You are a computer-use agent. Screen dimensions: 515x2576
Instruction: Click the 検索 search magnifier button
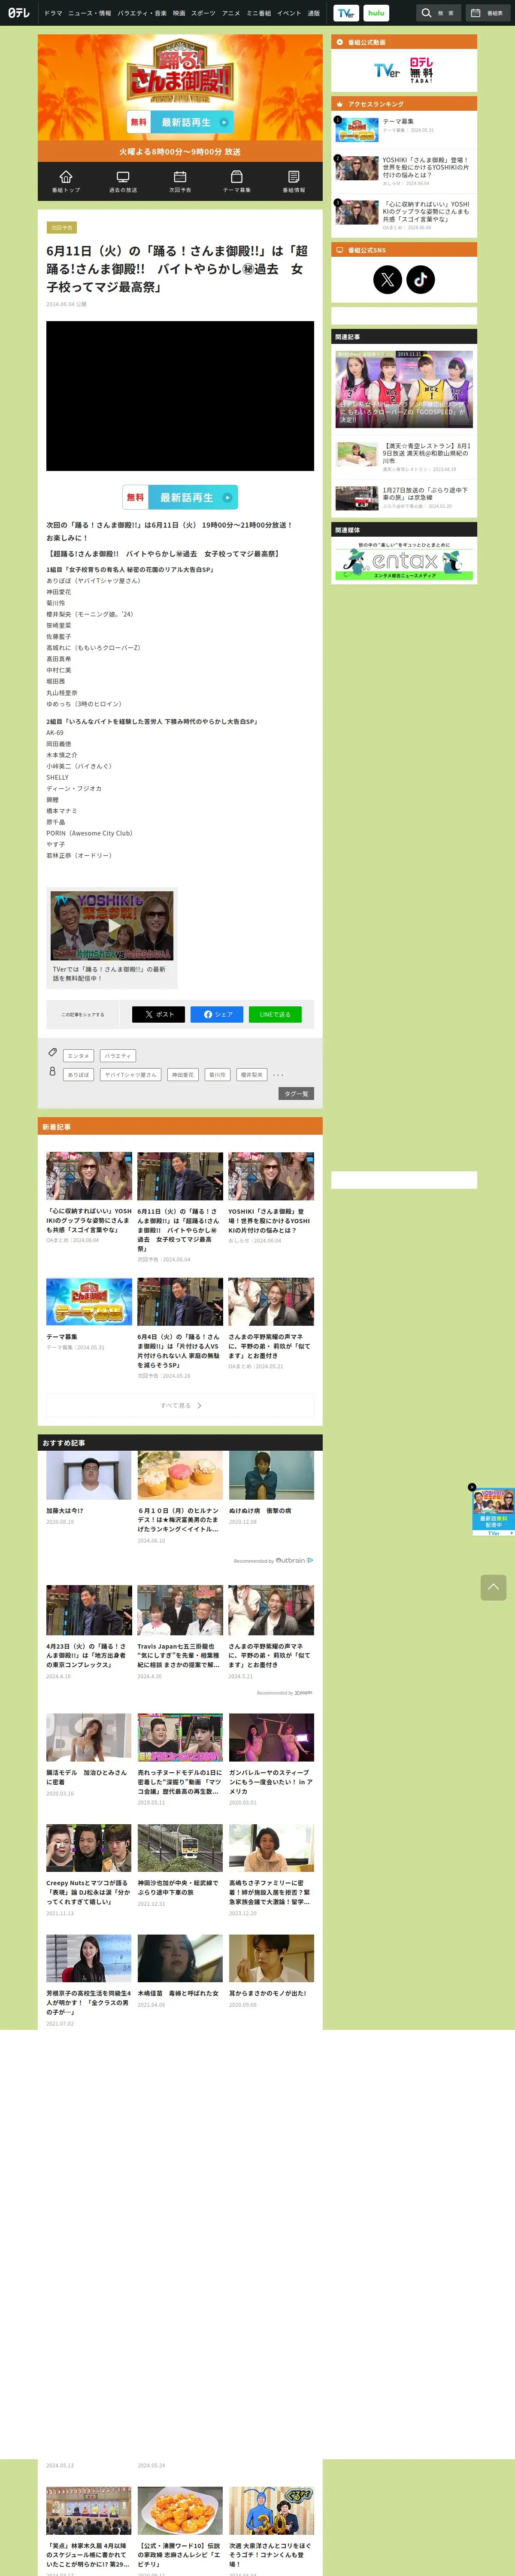438,13
